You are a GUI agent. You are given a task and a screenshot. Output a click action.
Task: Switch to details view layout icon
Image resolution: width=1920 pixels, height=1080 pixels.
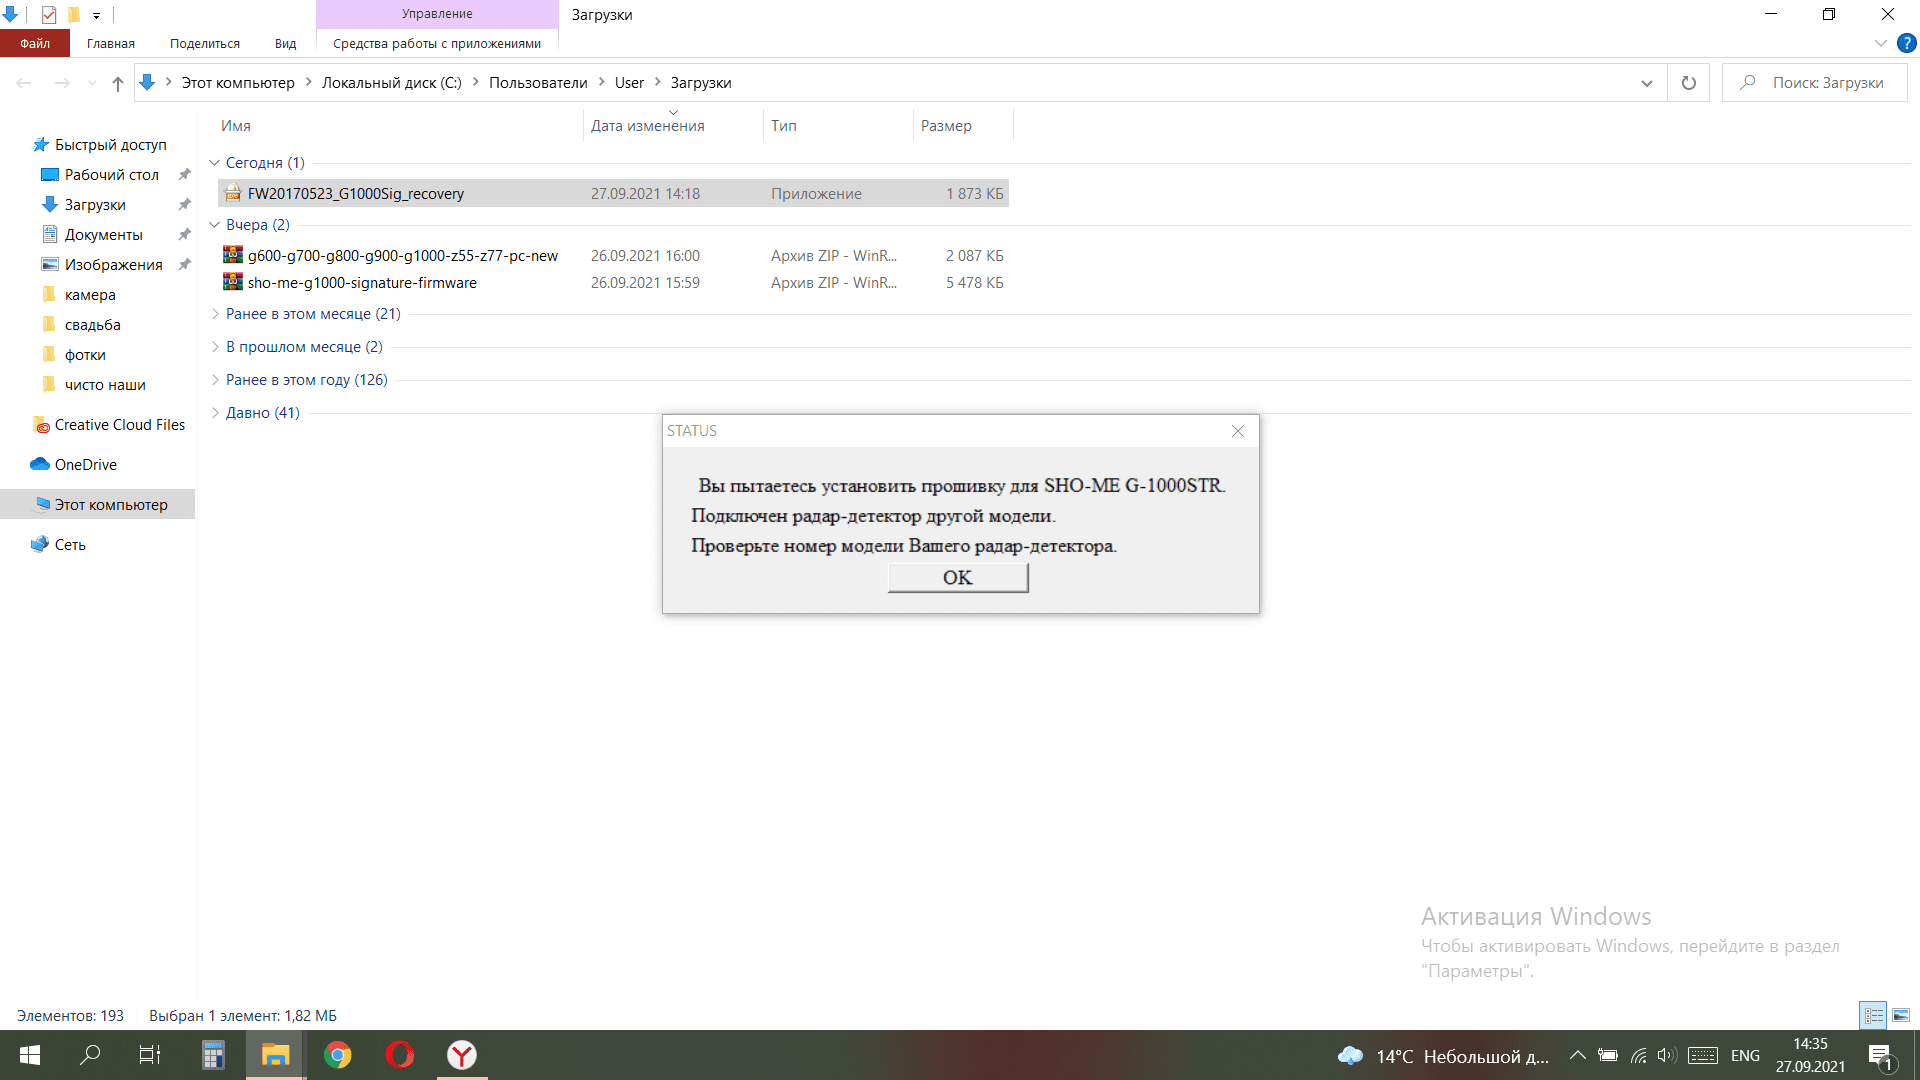tap(1873, 1015)
